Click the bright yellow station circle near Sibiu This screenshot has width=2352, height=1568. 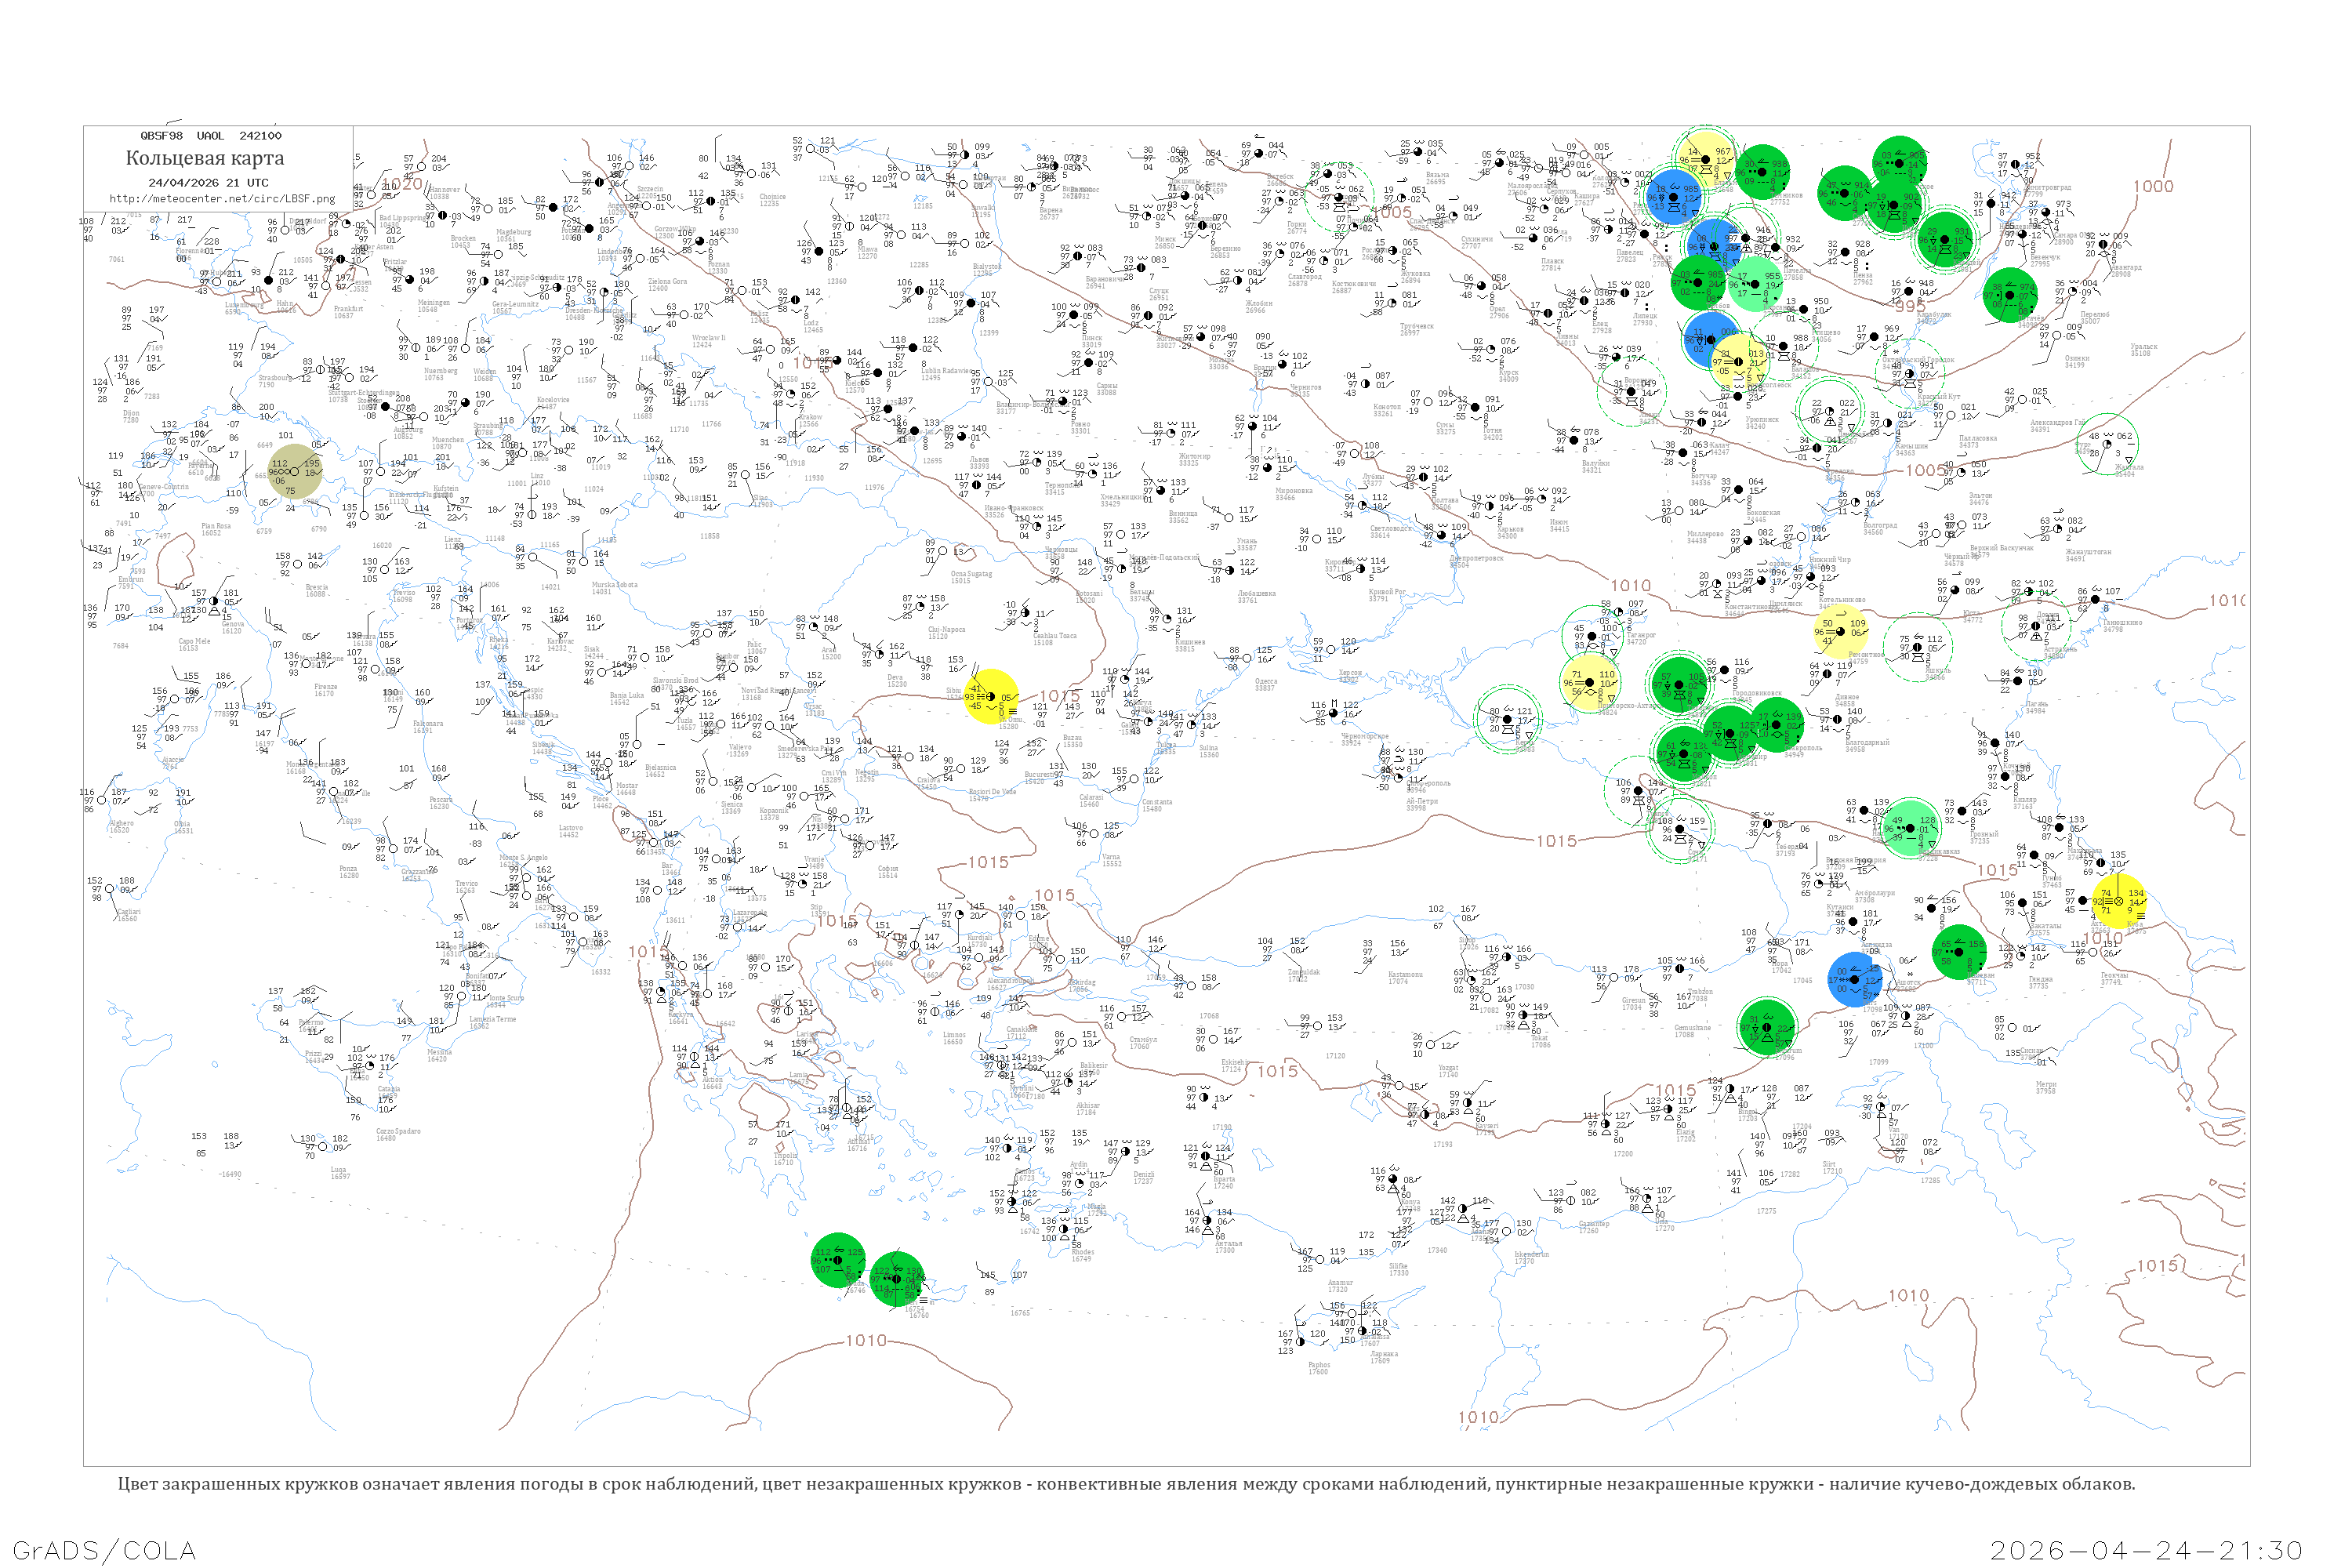(991, 697)
